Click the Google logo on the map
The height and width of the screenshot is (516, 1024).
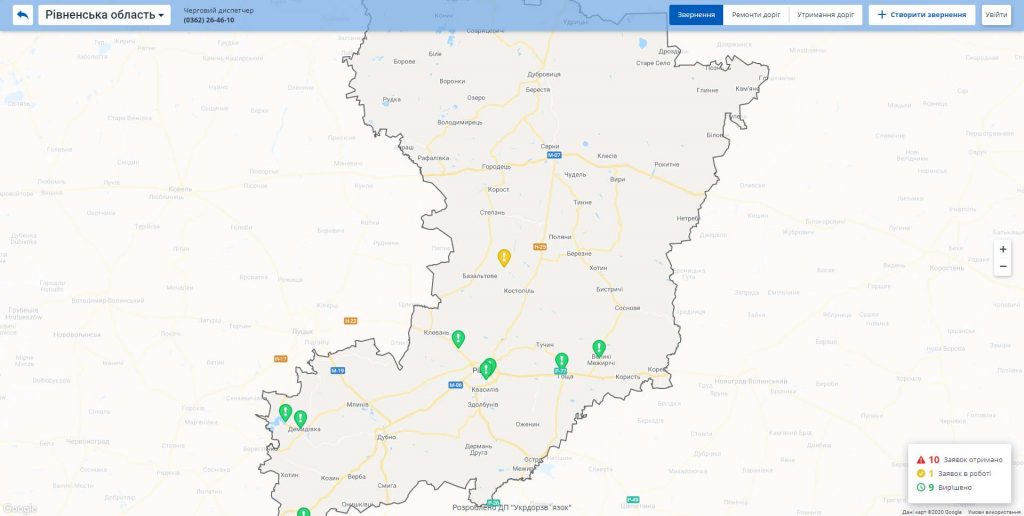(20, 508)
